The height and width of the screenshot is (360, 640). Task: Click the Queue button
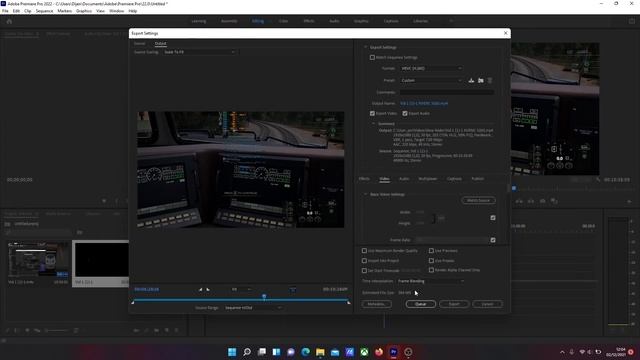tap(420, 304)
